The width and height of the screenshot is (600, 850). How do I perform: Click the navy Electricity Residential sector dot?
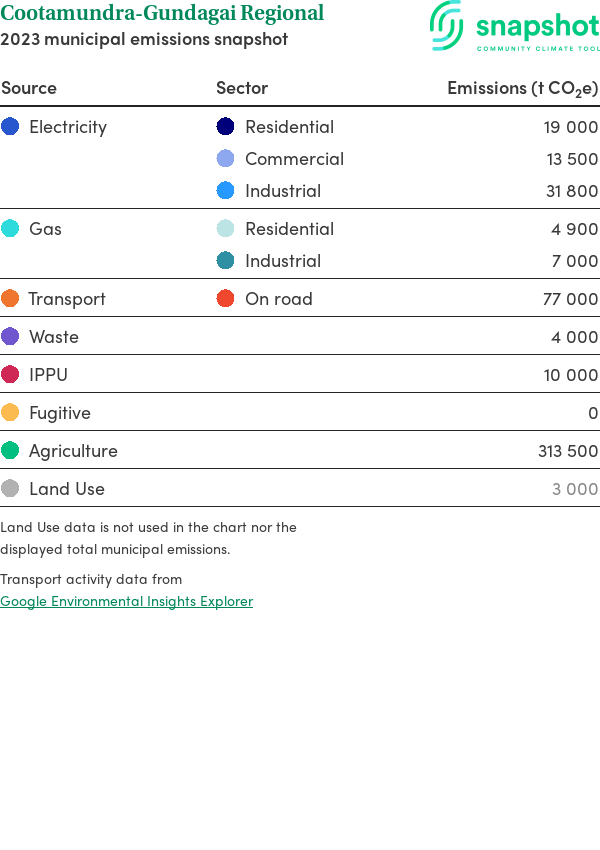(x=226, y=127)
